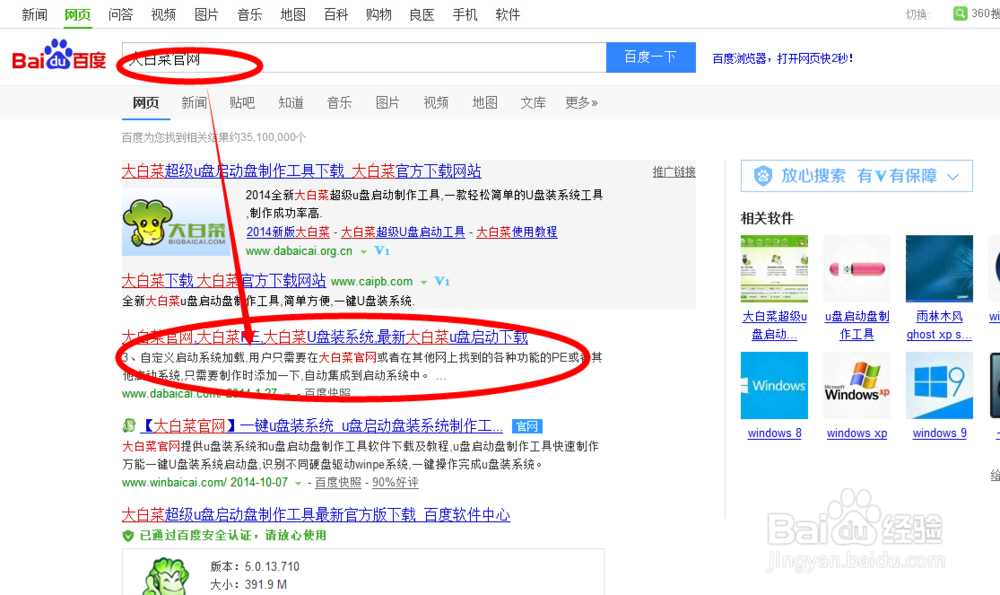This screenshot has width=1000, height=595.
Task: Switch to the 视频 results tab
Action: click(x=436, y=103)
